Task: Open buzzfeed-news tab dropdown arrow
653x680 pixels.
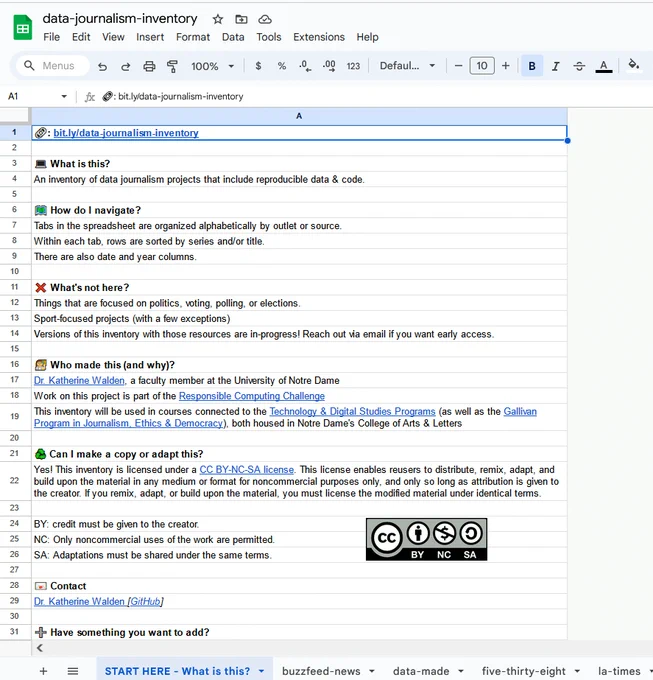Action: (x=372, y=671)
